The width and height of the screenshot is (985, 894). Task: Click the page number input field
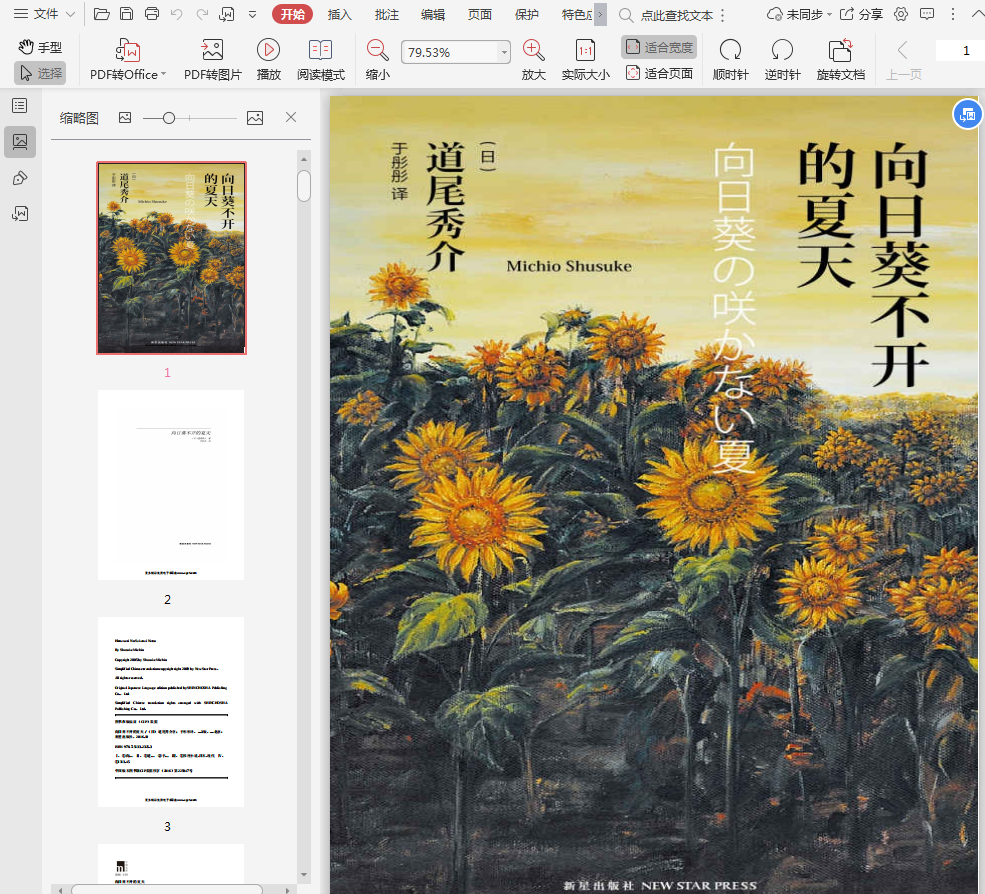(960, 51)
